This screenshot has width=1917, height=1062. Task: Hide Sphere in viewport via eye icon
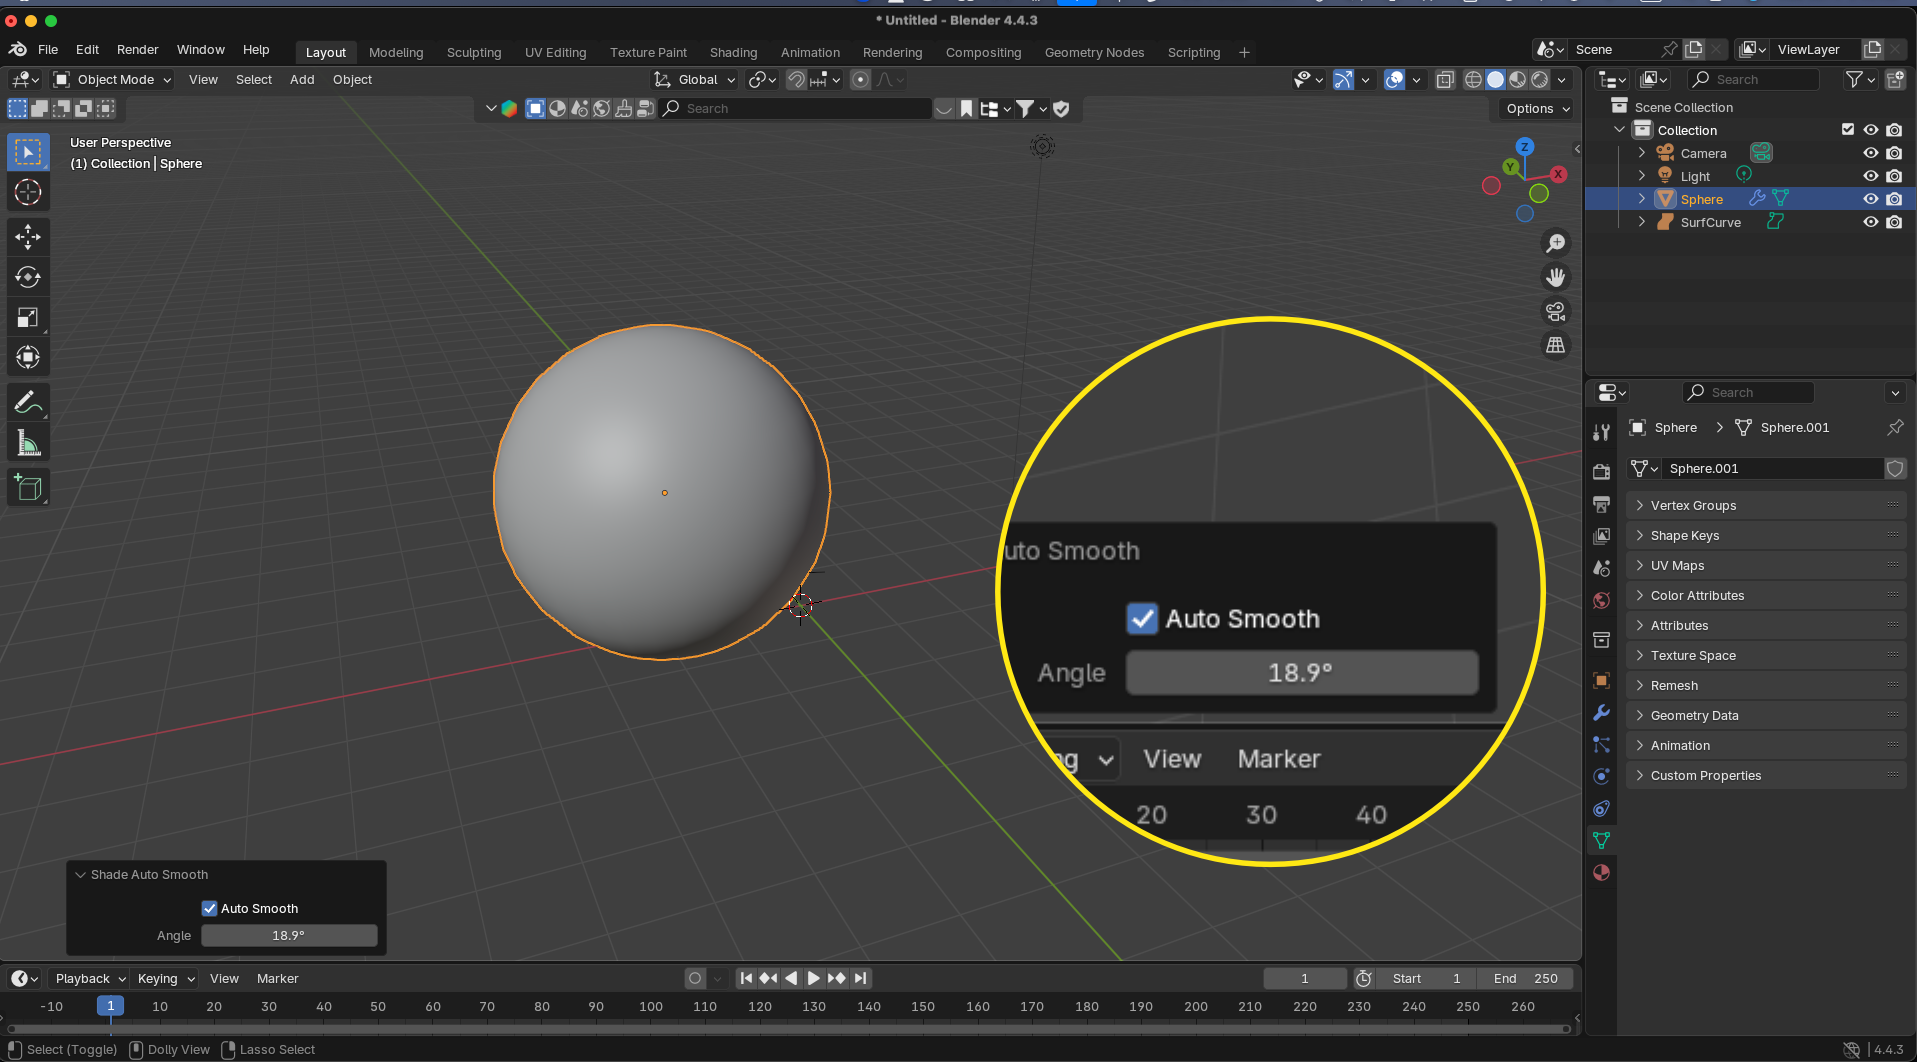(x=1870, y=199)
